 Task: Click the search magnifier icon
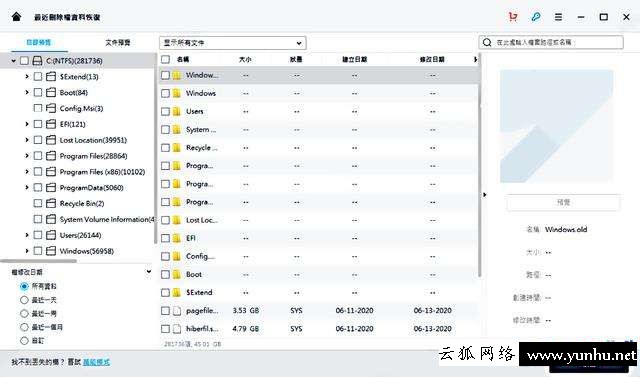point(487,42)
